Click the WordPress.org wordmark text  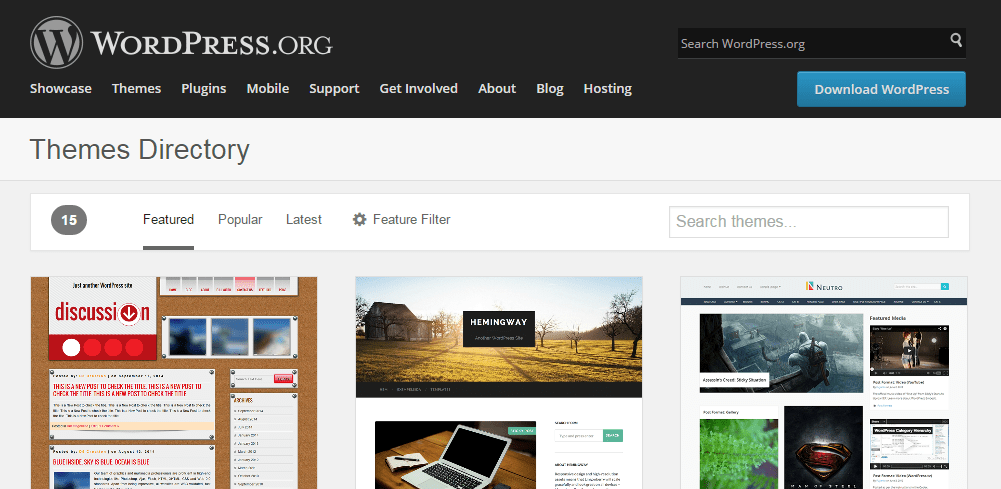pyautogui.click(x=211, y=43)
